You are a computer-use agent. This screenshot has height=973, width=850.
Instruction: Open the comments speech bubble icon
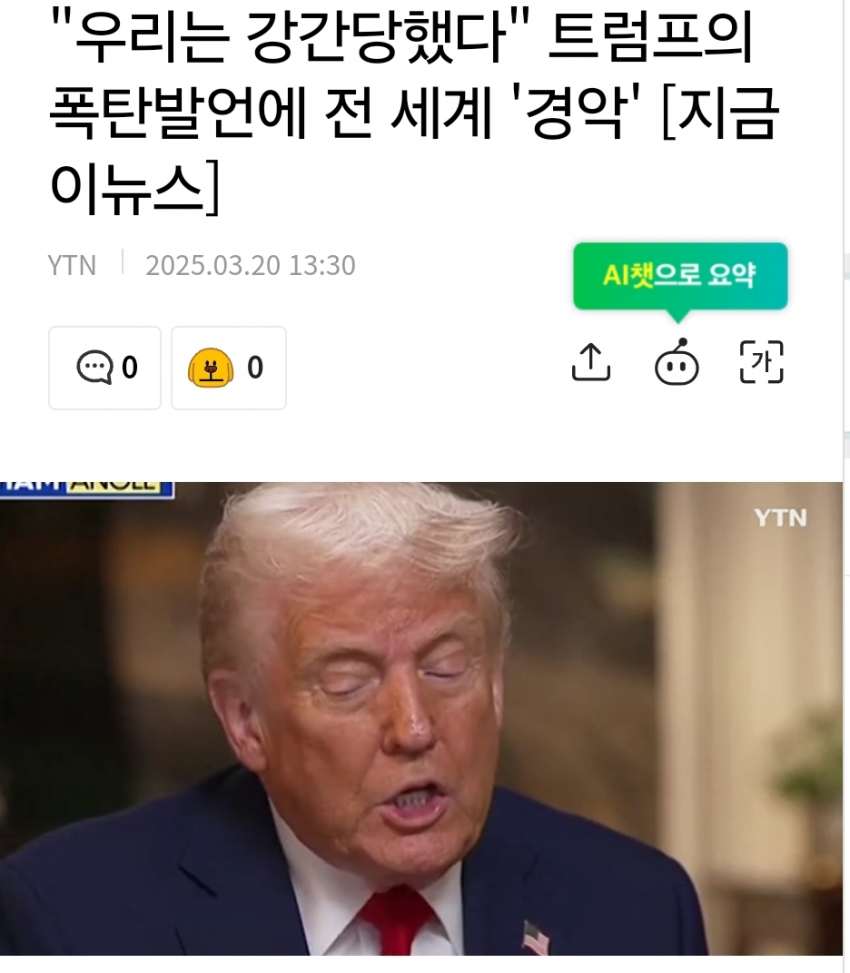click(94, 367)
